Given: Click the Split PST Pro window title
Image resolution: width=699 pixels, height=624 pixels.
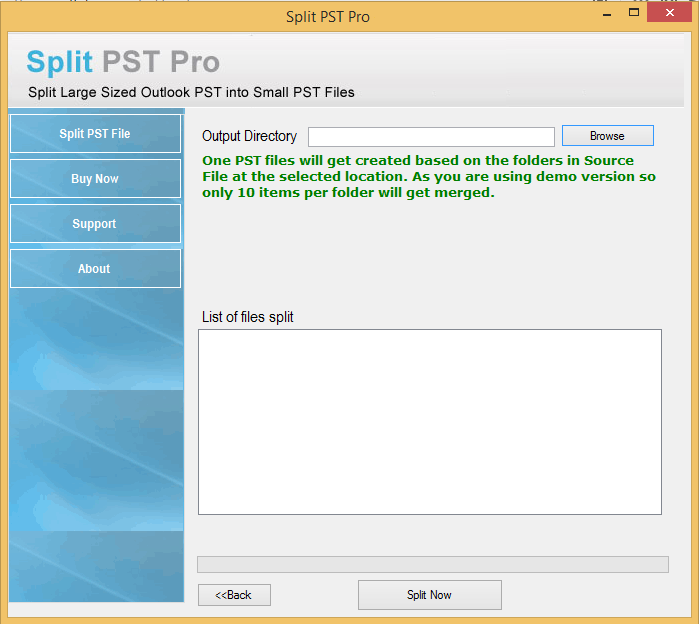Looking at the screenshot, I should [328, 17].
